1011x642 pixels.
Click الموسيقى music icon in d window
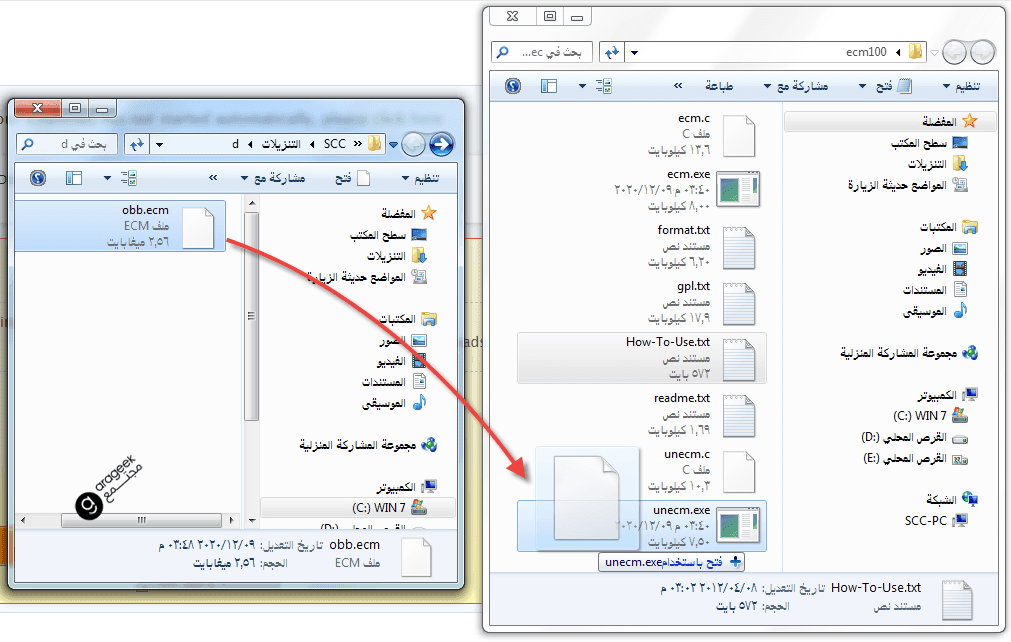[x=420, y=403]
